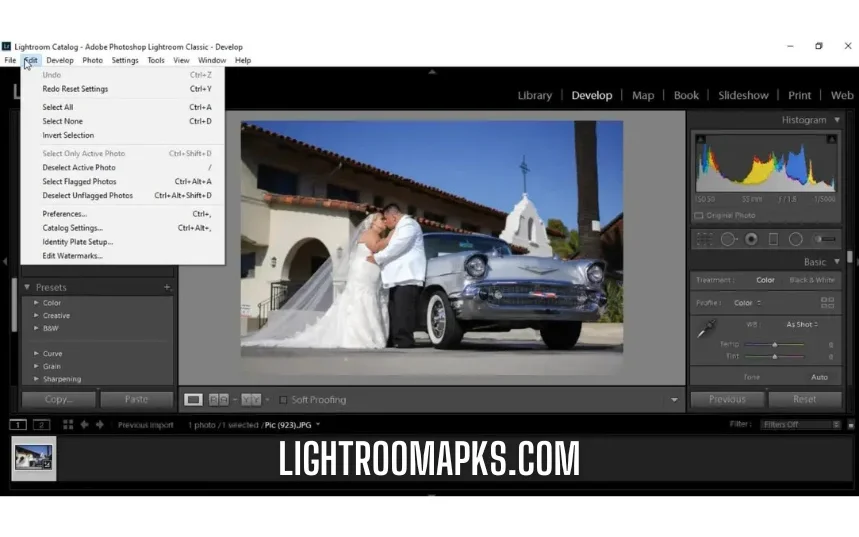Switch to Reference view R|A icon
This screenshot has width=859, height=537.
pyautogui.click(x=219, y=400)
